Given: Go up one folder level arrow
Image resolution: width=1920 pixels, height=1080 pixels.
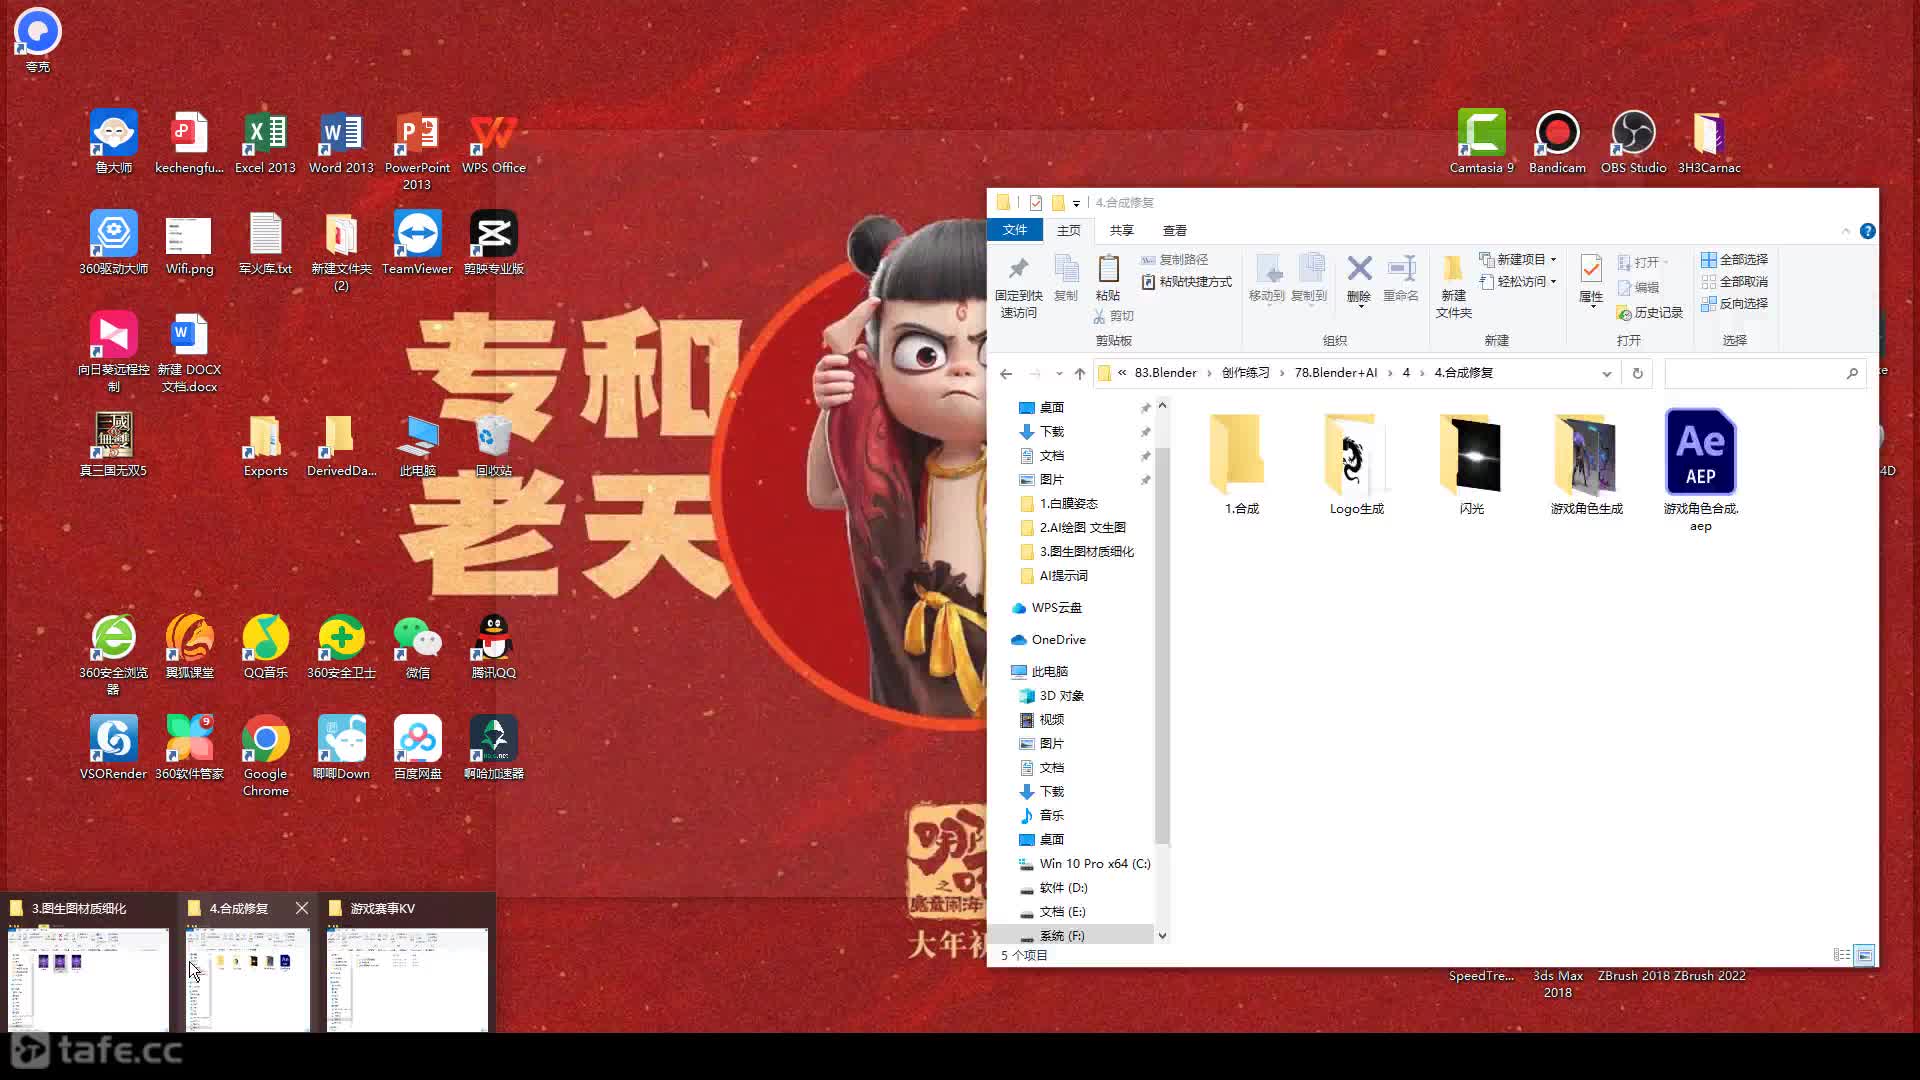Looking at the screenshot, I should (x=1080, y=373).
